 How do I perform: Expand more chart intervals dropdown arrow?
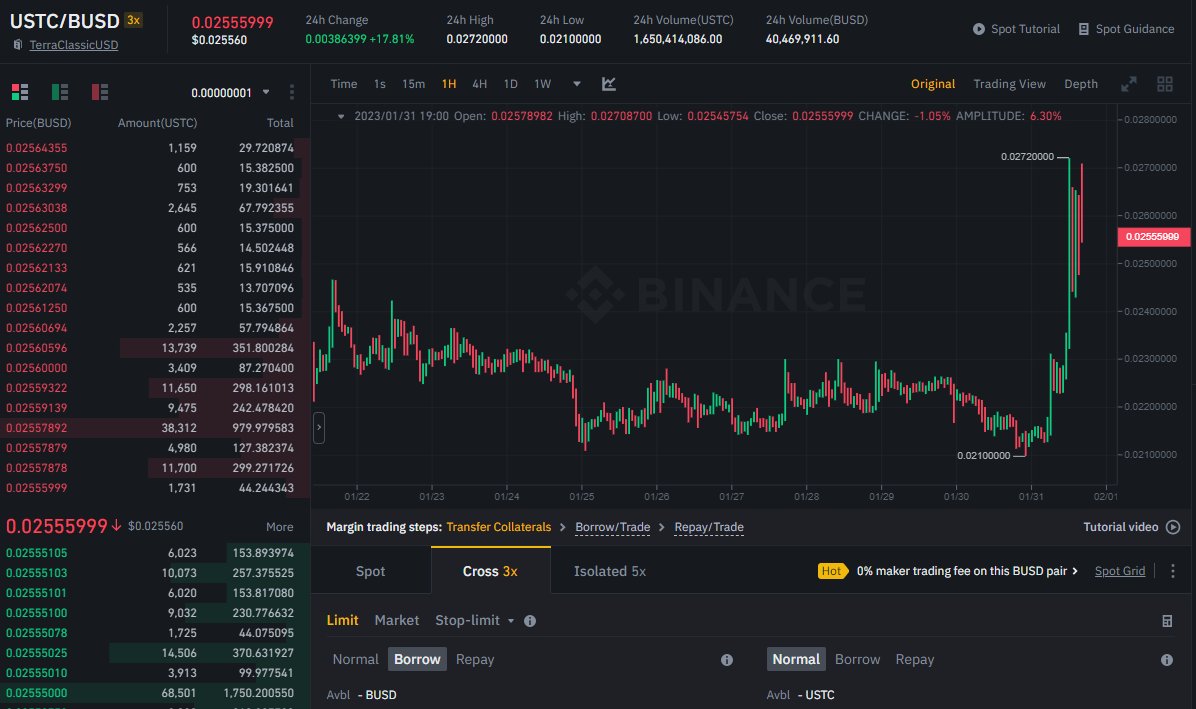coord(577,84)
